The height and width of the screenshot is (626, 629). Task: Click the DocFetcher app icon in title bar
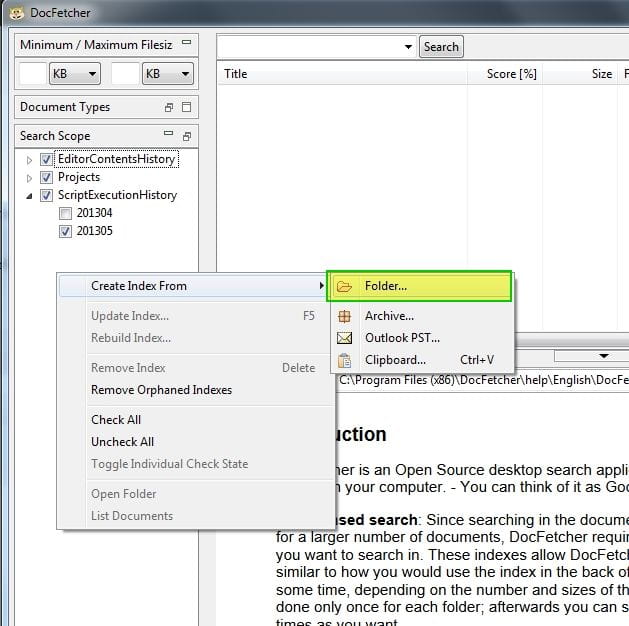click(16, 13)
